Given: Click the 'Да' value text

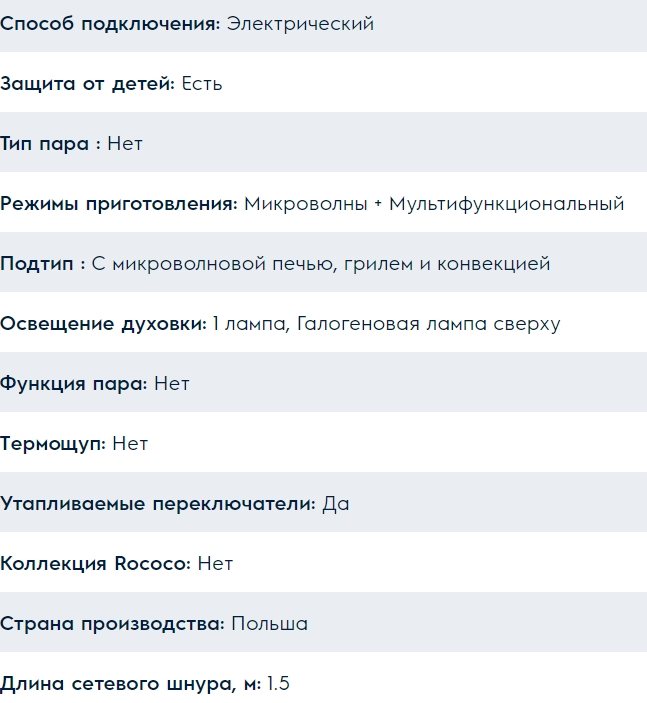Looking at the screenshot, I should tap(336, 504).
